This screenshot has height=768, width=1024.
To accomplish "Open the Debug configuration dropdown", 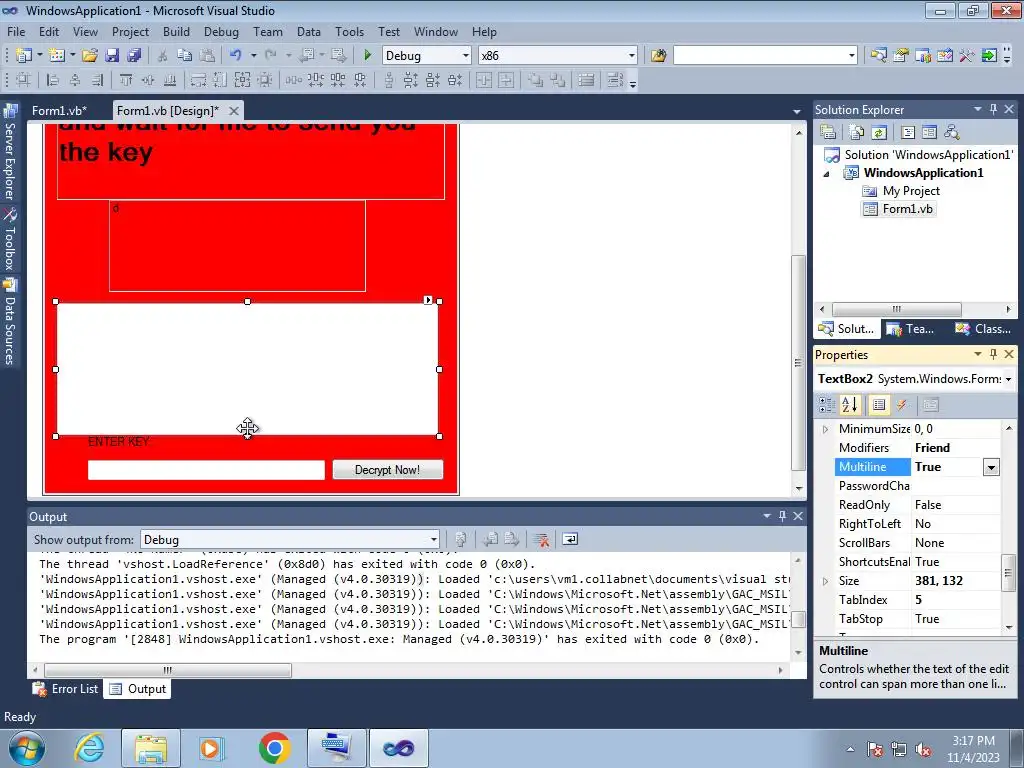I will coord(466,56).
